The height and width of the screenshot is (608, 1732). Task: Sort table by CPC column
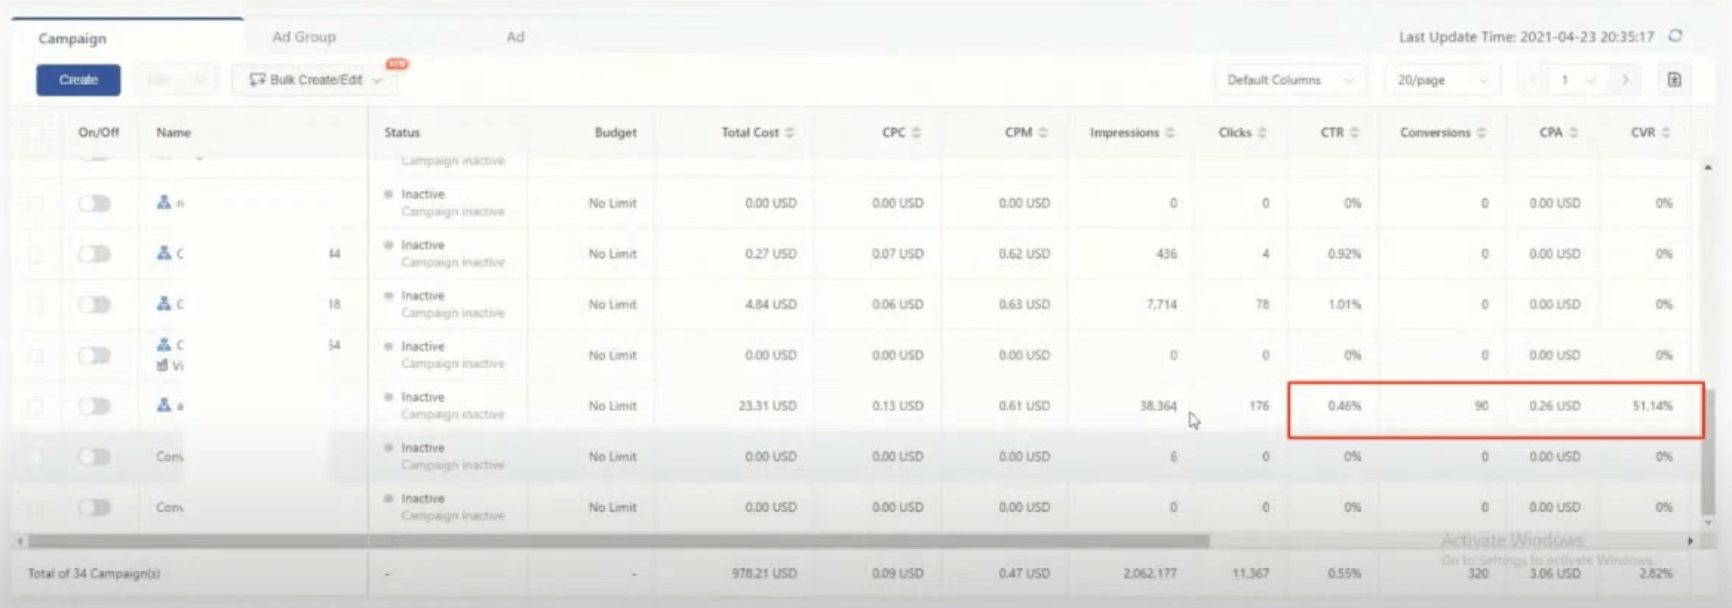(x=917, y=133)
